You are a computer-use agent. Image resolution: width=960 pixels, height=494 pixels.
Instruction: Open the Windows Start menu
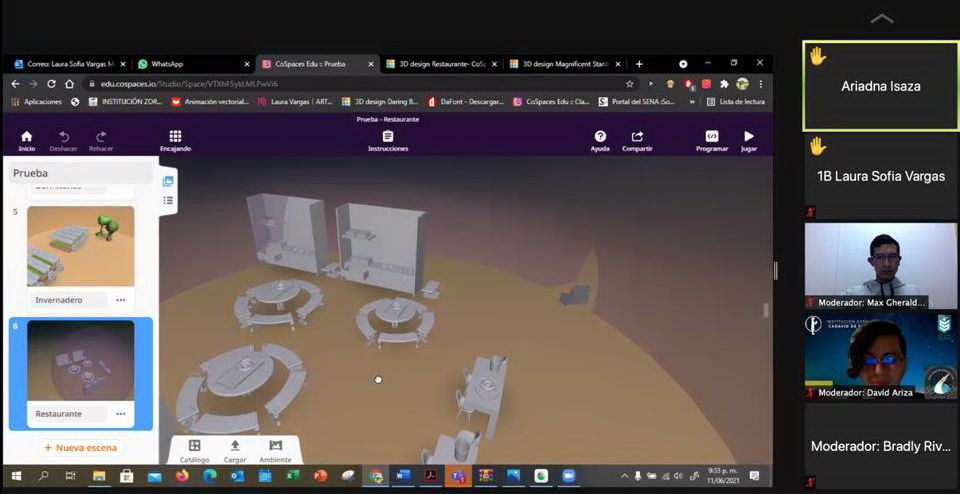(x=16, y=476)
